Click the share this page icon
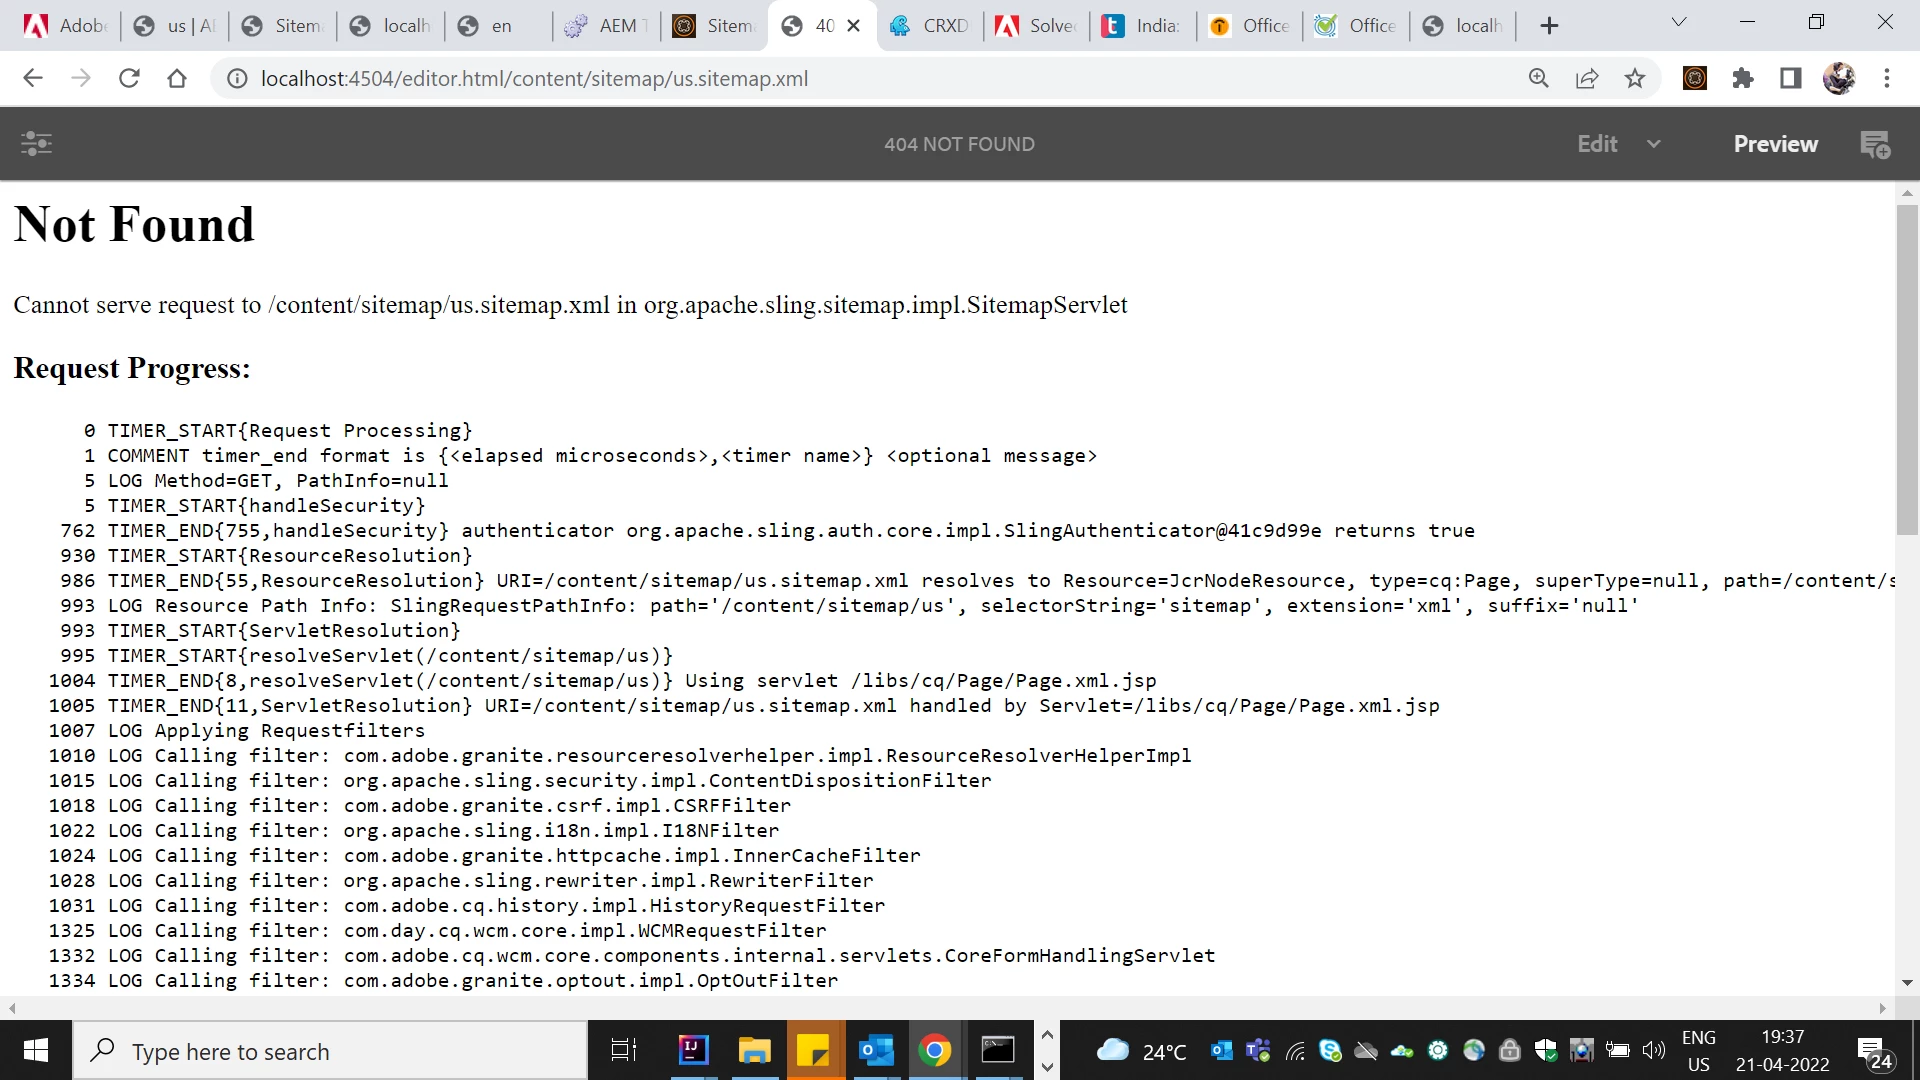 [1587, 78]
